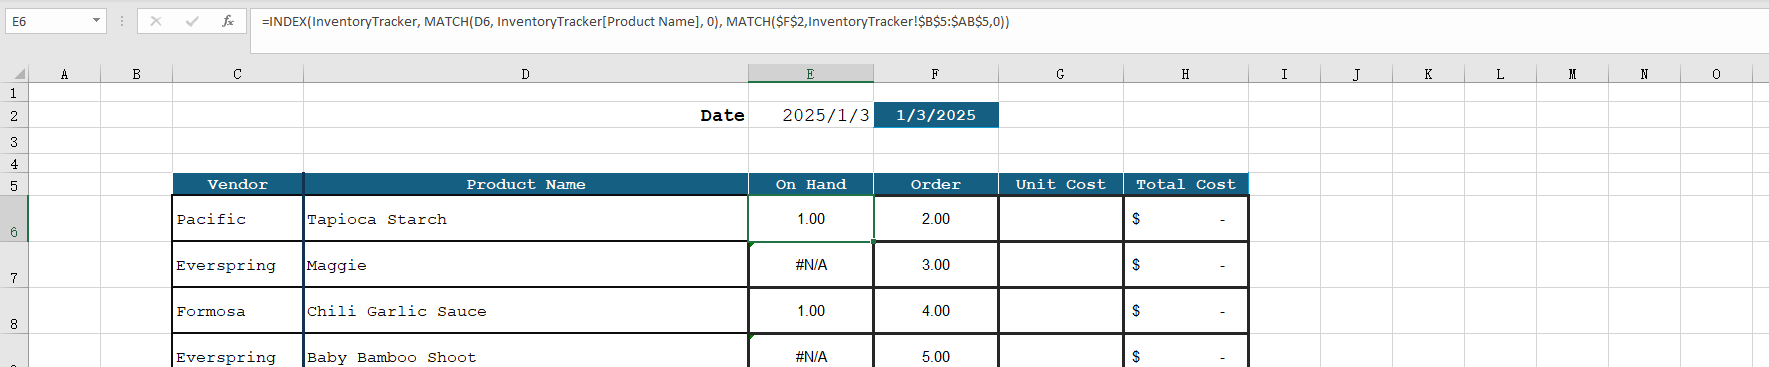Viewport: 1769px width, 367px height.
Task: Select column L header
Action: (1500, 74)
